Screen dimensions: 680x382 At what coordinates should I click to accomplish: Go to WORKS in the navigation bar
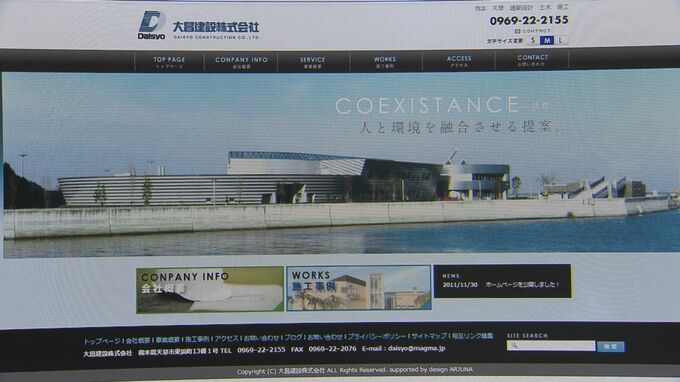[385, 62]
